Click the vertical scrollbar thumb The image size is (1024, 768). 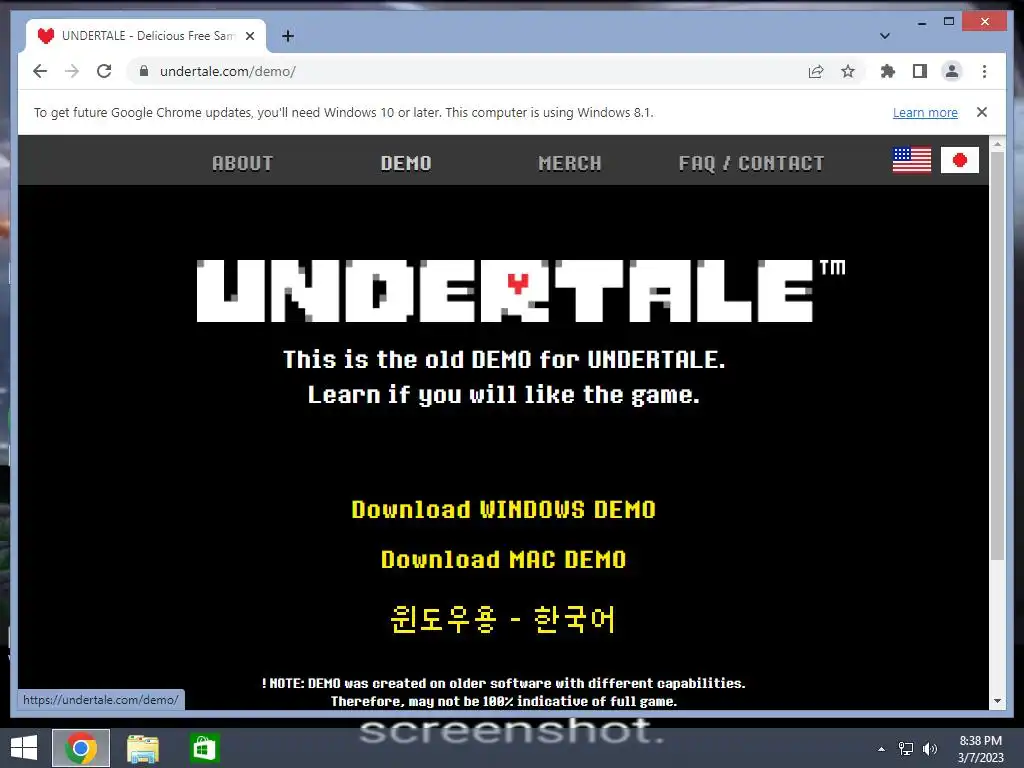click(x=997, y=356)
